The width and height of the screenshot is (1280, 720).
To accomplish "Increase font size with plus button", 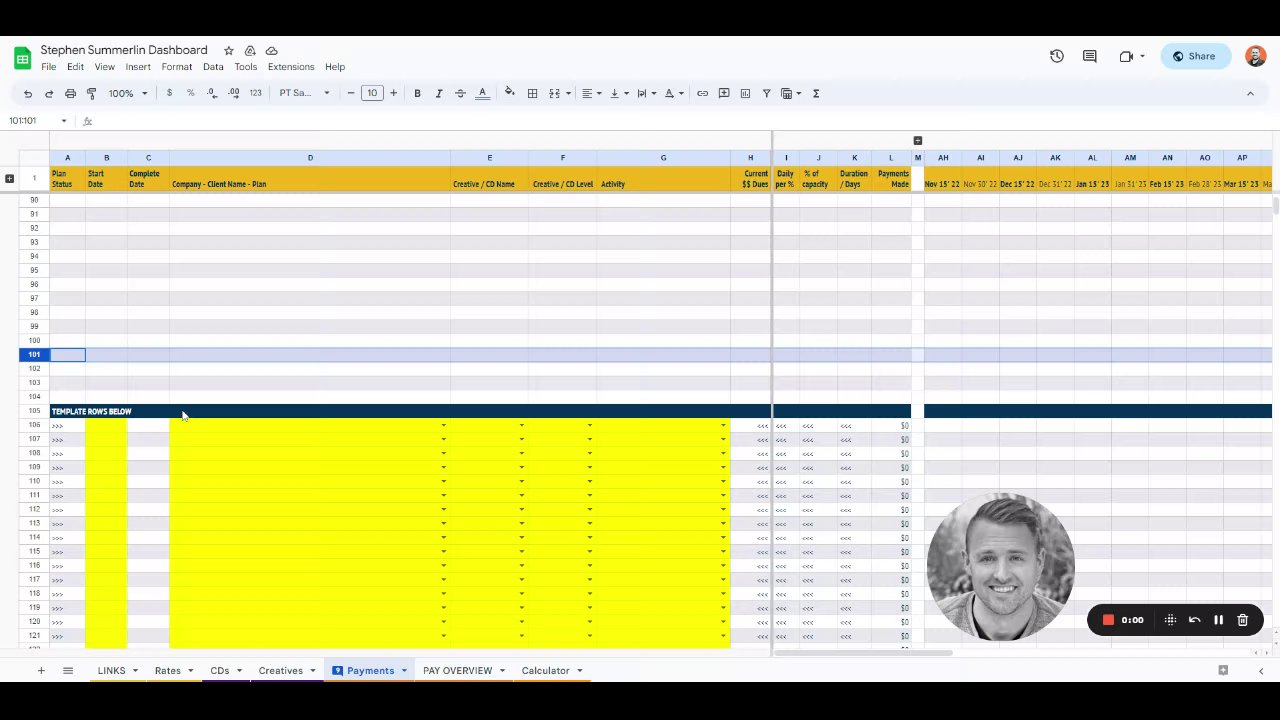I will click(393, 93).
